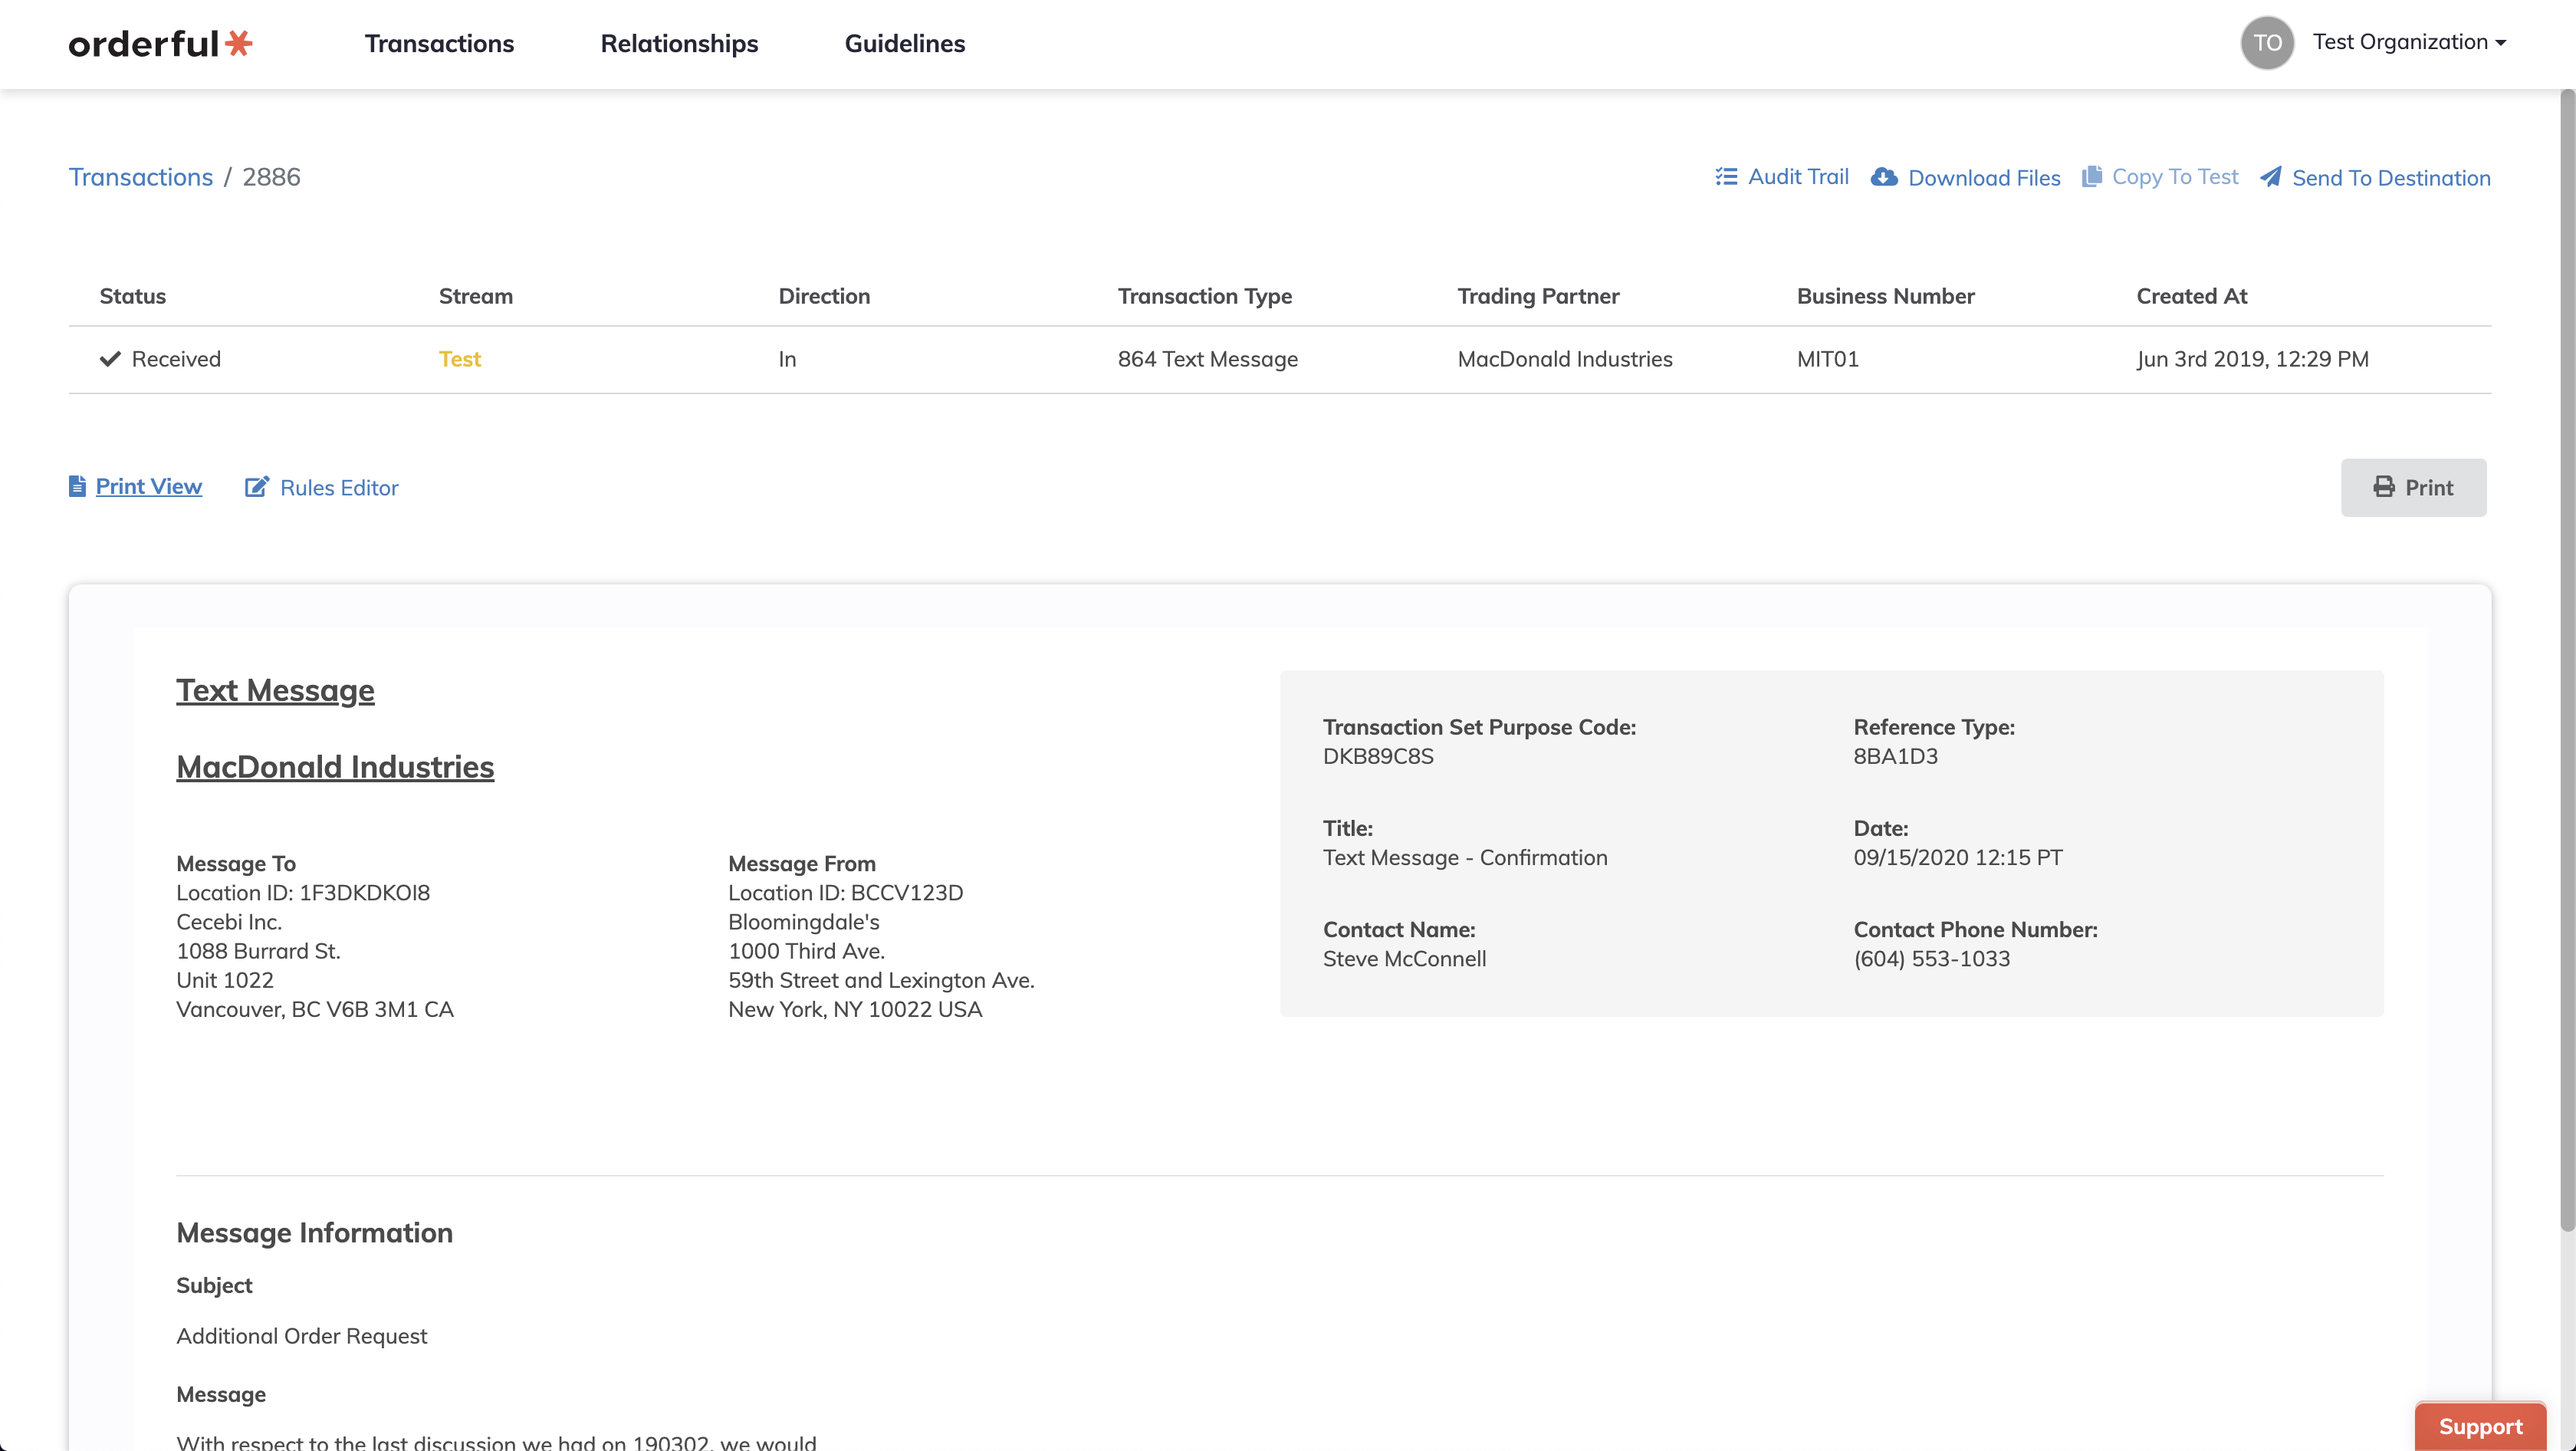Screen dimensions: 2576x1451
Task: Click the Location ID: BCCV123D text
Action: tap(845, 893)
